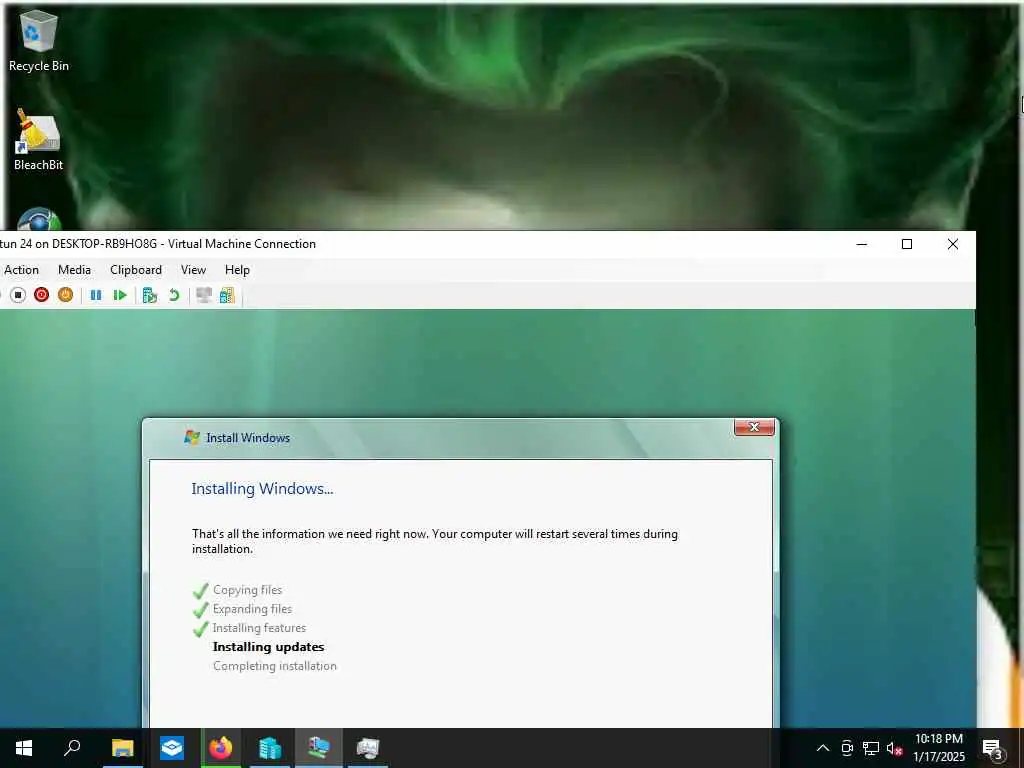Click the 'Installing Windows...' heading

[263, 488]
